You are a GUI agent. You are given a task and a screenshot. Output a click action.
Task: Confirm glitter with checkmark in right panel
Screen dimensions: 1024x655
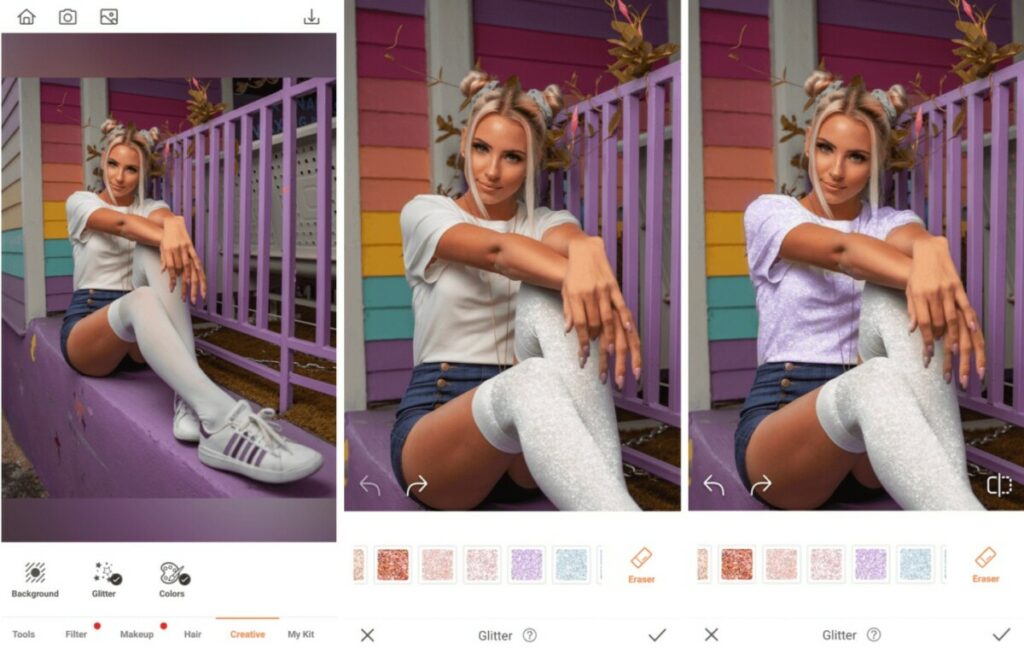point(1001,635)
